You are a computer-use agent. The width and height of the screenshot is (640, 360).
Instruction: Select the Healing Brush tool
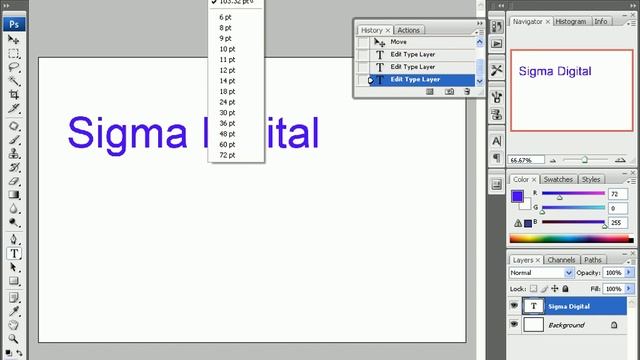(13, 126)
